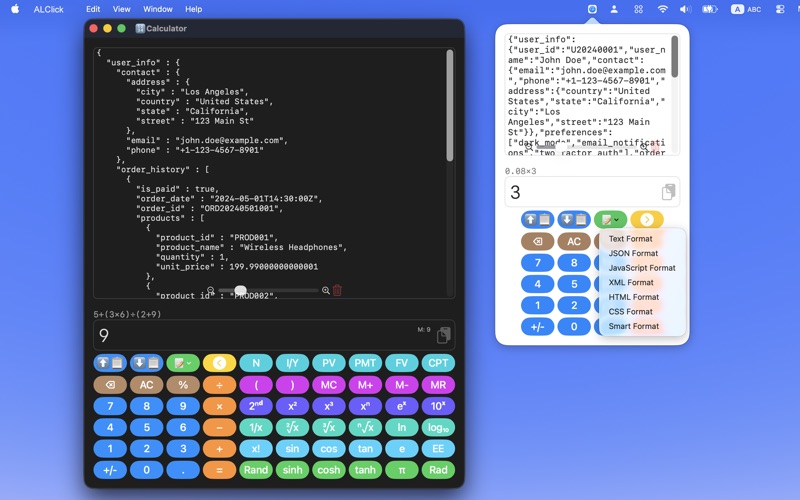800x500 pixels.
Task: Click the user account icon in the menu bar
Action: 614,9
